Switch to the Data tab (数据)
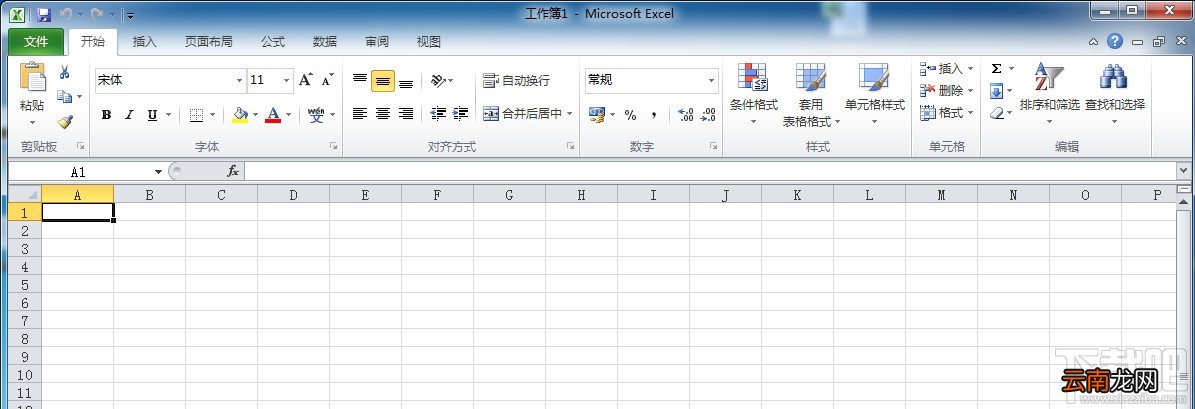Image resolution: width=1195 pixels, height=409 pixels. tap(325, 42)
